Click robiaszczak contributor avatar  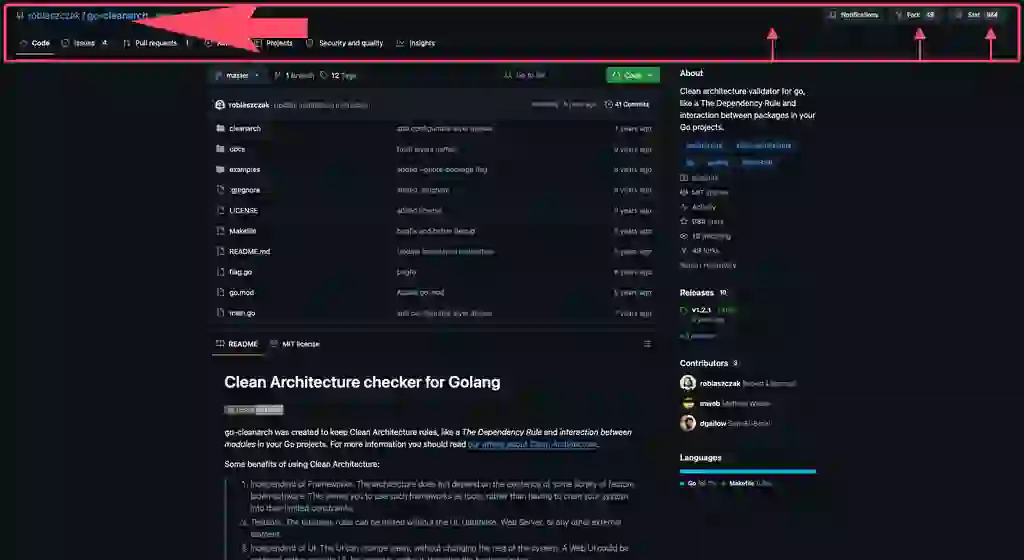point(688,383)
